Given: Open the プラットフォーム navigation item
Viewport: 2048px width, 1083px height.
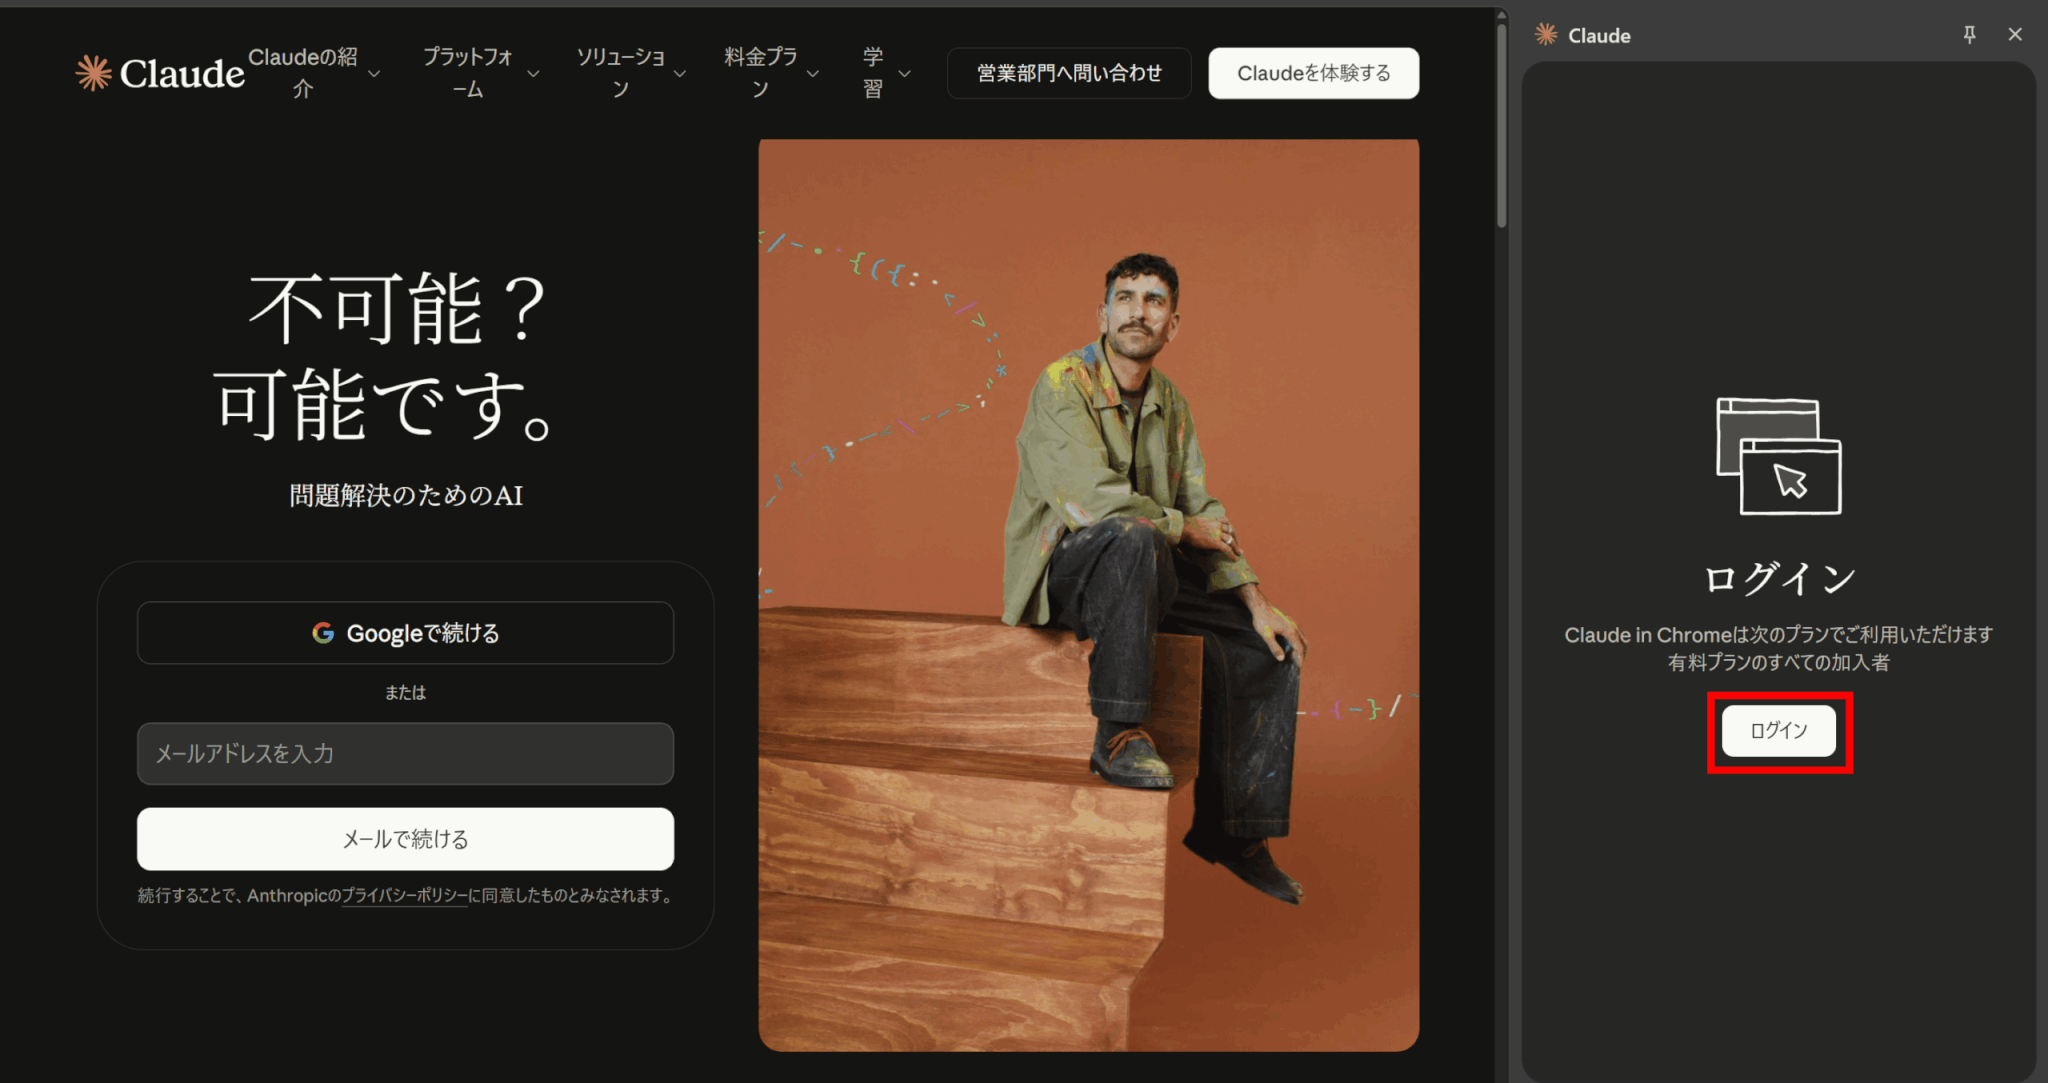Looking at the screenshot, I should pos(467,73).
